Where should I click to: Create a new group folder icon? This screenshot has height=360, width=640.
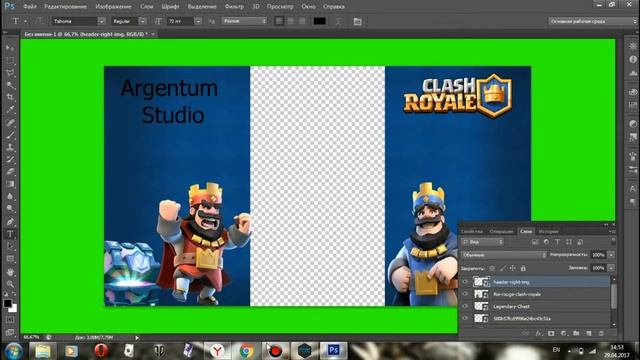click(576, 333)
